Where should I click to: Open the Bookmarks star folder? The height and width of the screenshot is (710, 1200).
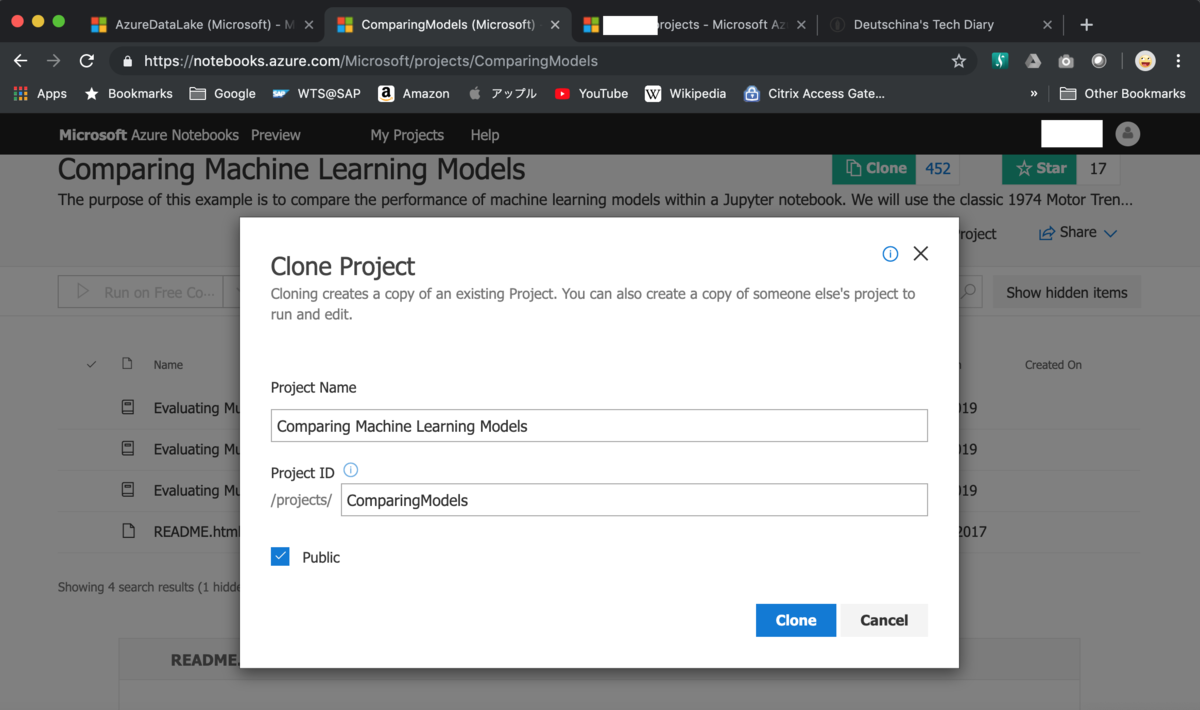coord(128,93)
